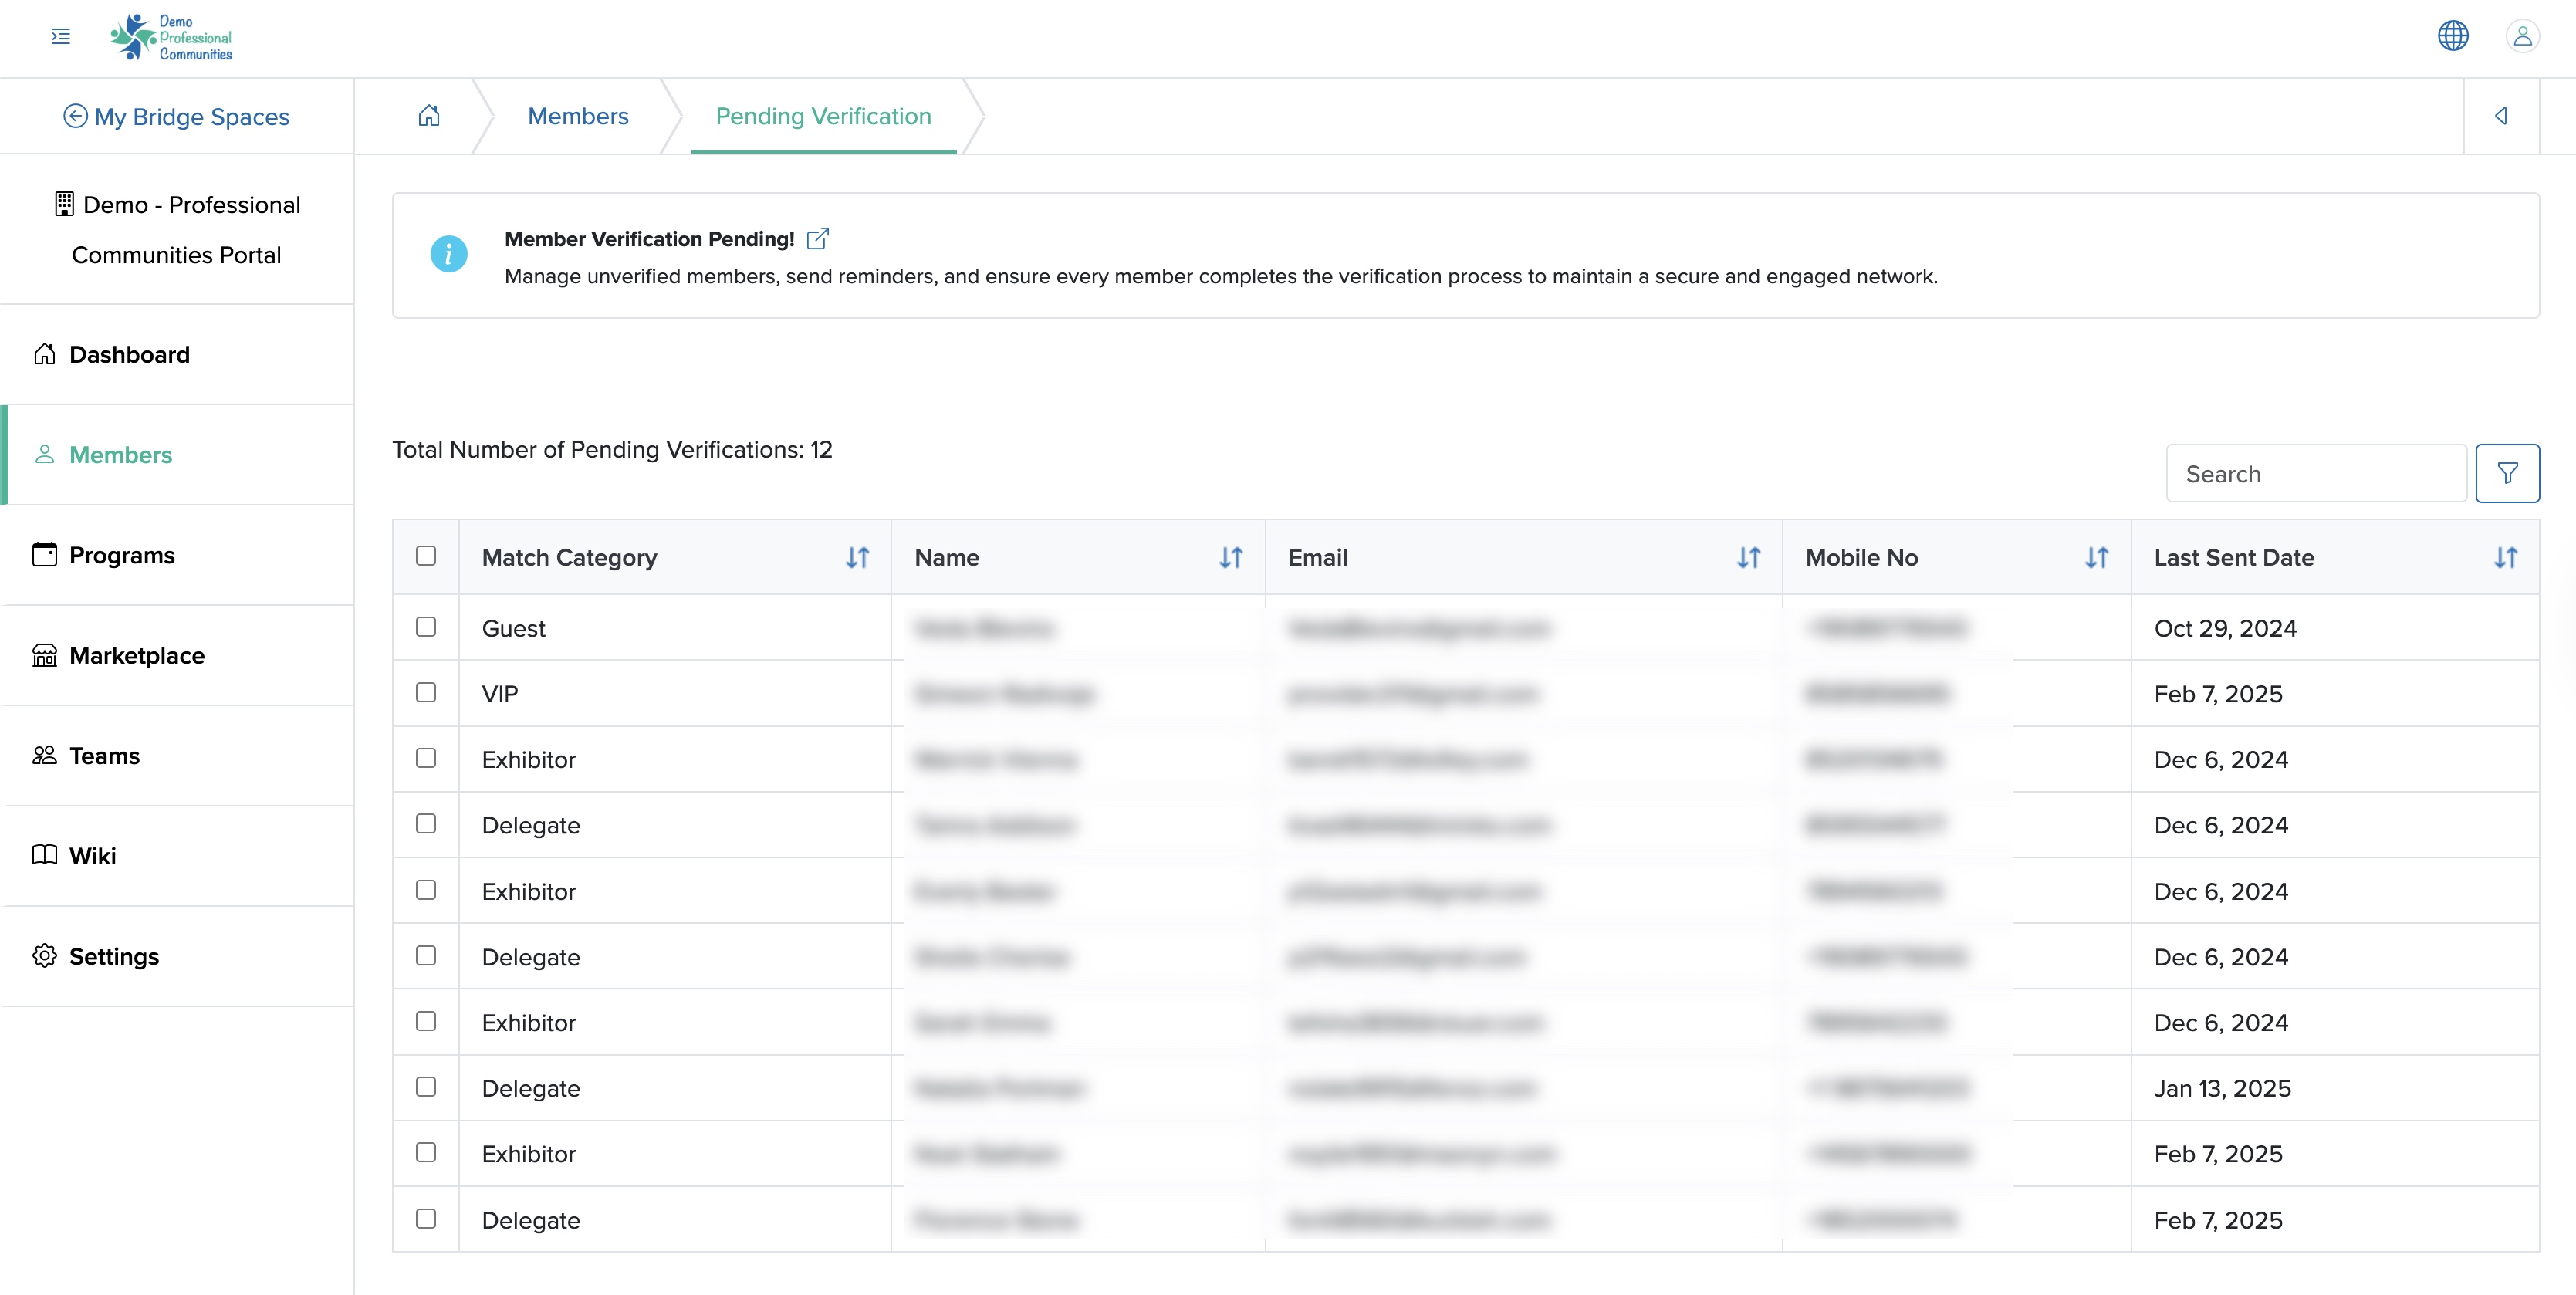This screenshot has width=2576, height=1295.
Task: Open Dashboard in the sidebar
Action: coord(177,355)
